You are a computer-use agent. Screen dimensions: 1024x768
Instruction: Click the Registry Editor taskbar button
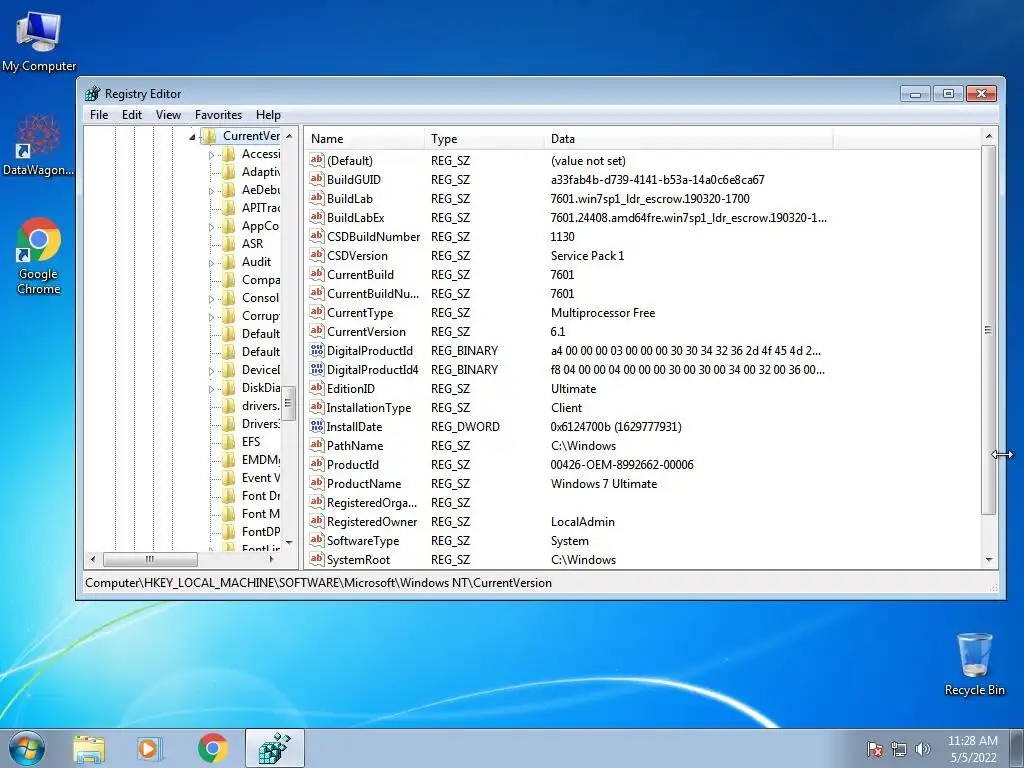(274, 749)
